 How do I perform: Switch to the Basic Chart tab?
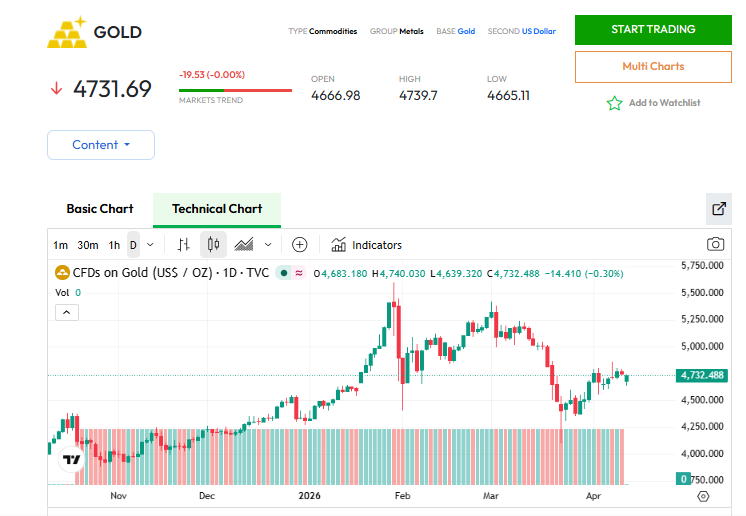point(100,209)
